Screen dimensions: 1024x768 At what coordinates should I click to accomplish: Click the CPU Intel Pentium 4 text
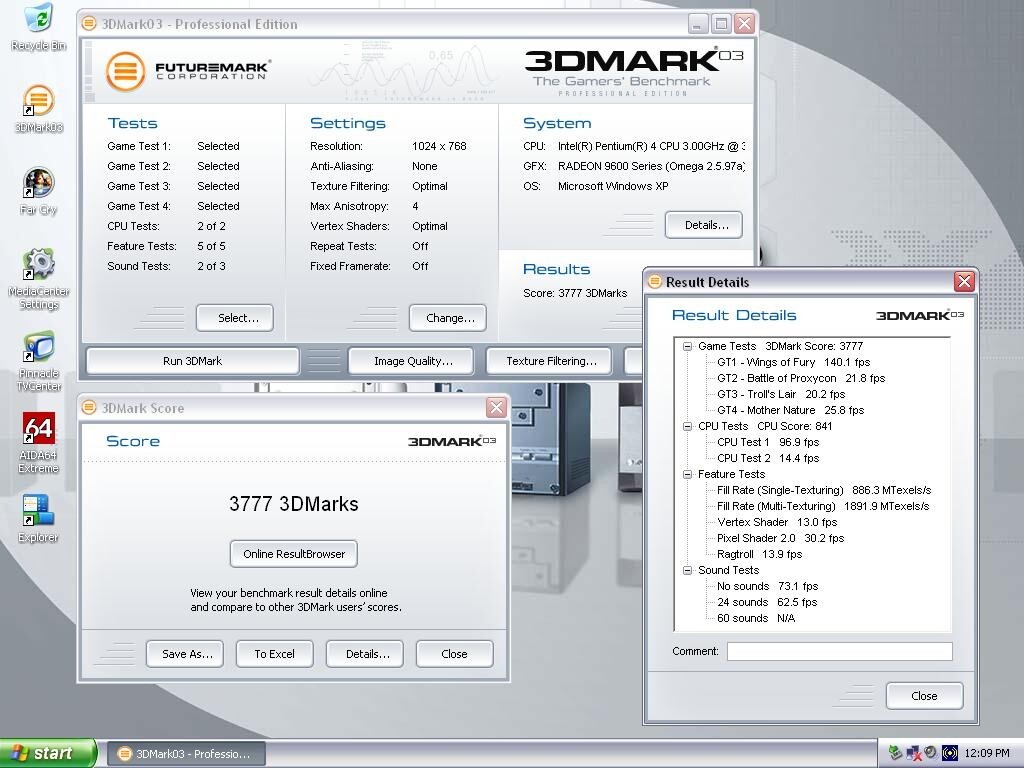(651, 146)
